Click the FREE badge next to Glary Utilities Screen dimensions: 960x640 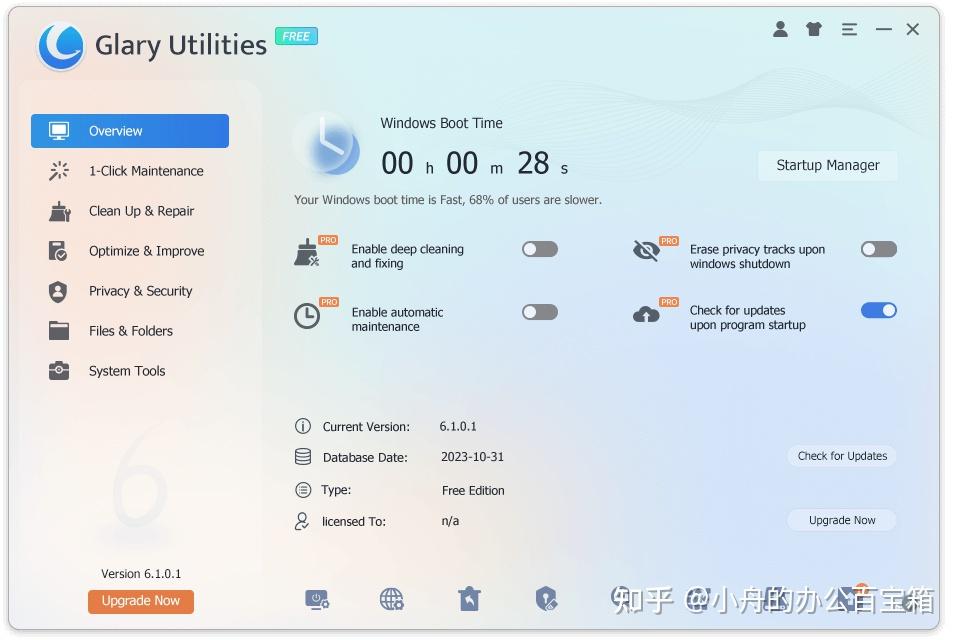(296, 36)
